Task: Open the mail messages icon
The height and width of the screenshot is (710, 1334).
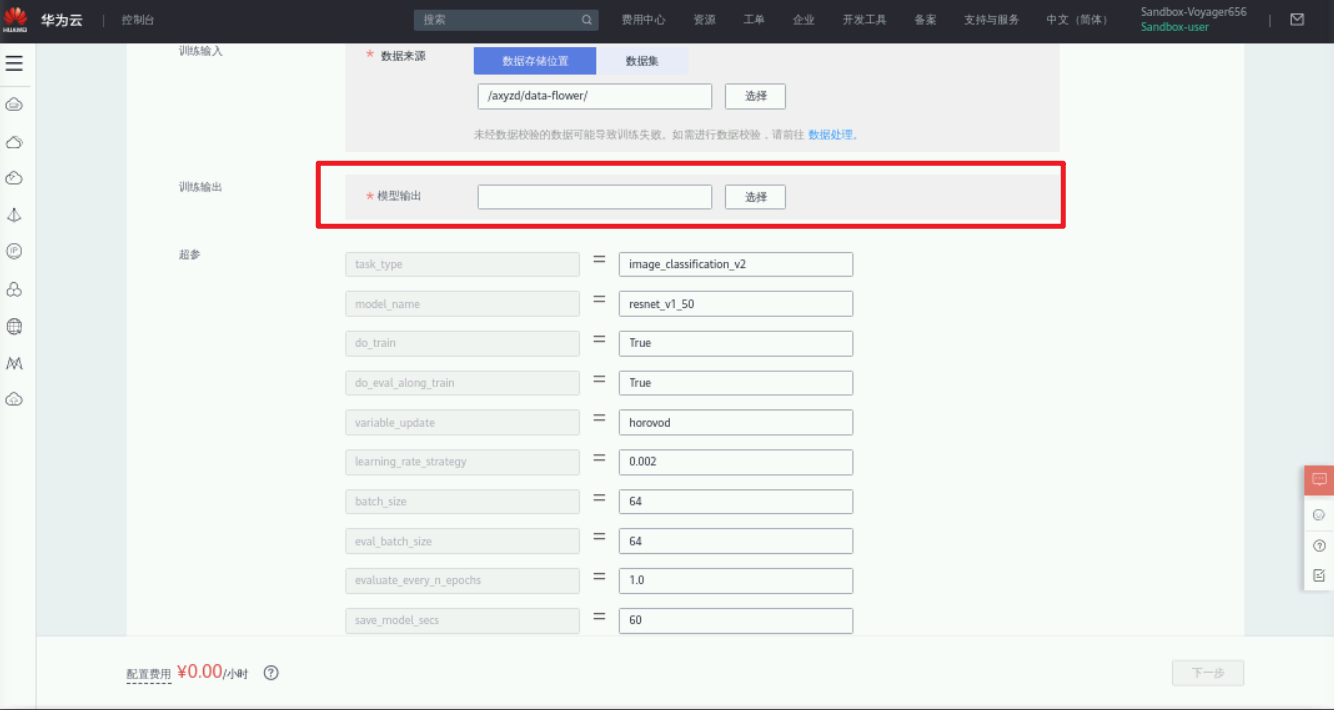Action: click(x=1297, y=19)
